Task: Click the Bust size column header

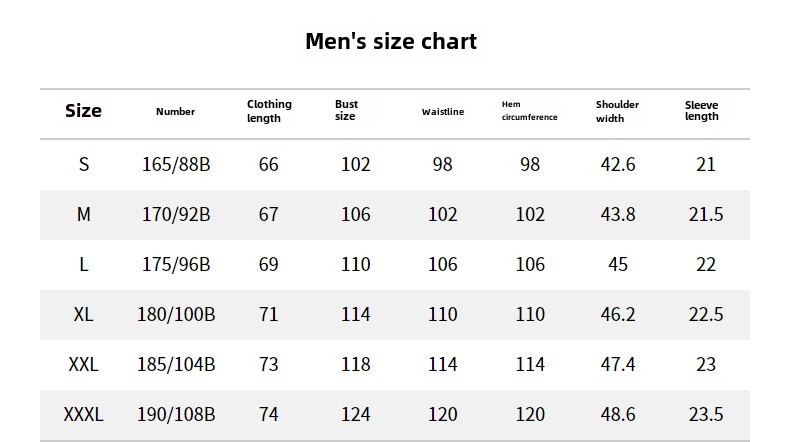Action: pos(346,110)
